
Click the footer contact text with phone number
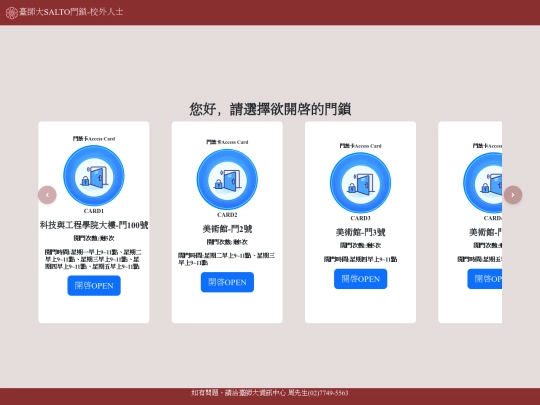click(x=270, y=393)
